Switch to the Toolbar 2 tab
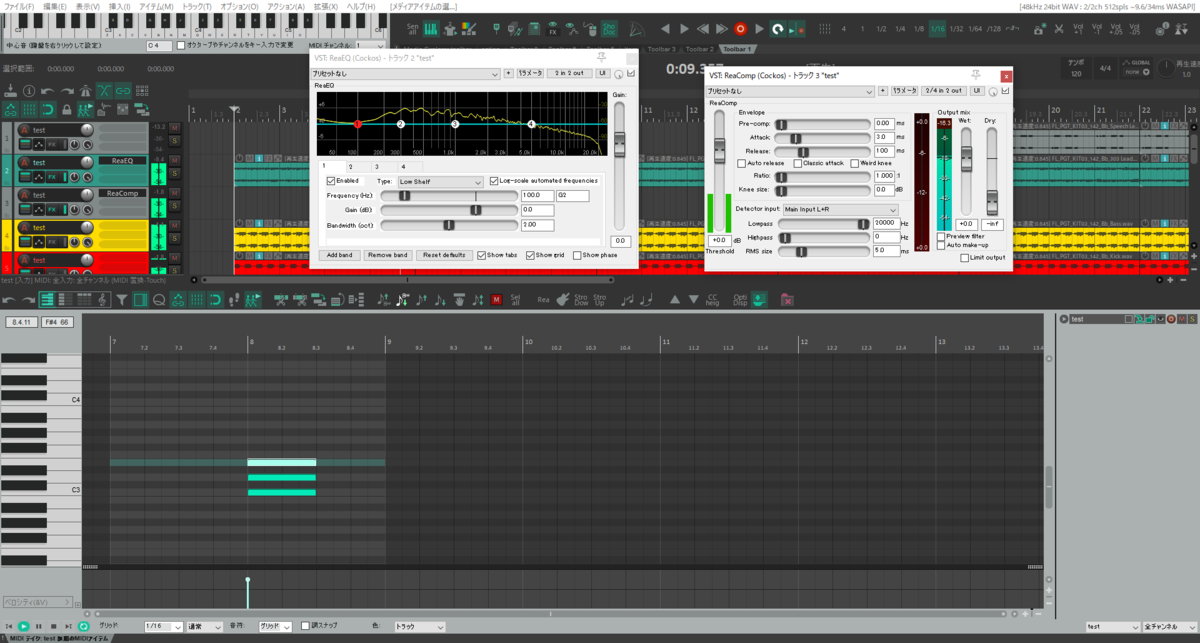This screenshot has width=1200, height=643. point(700,48)
